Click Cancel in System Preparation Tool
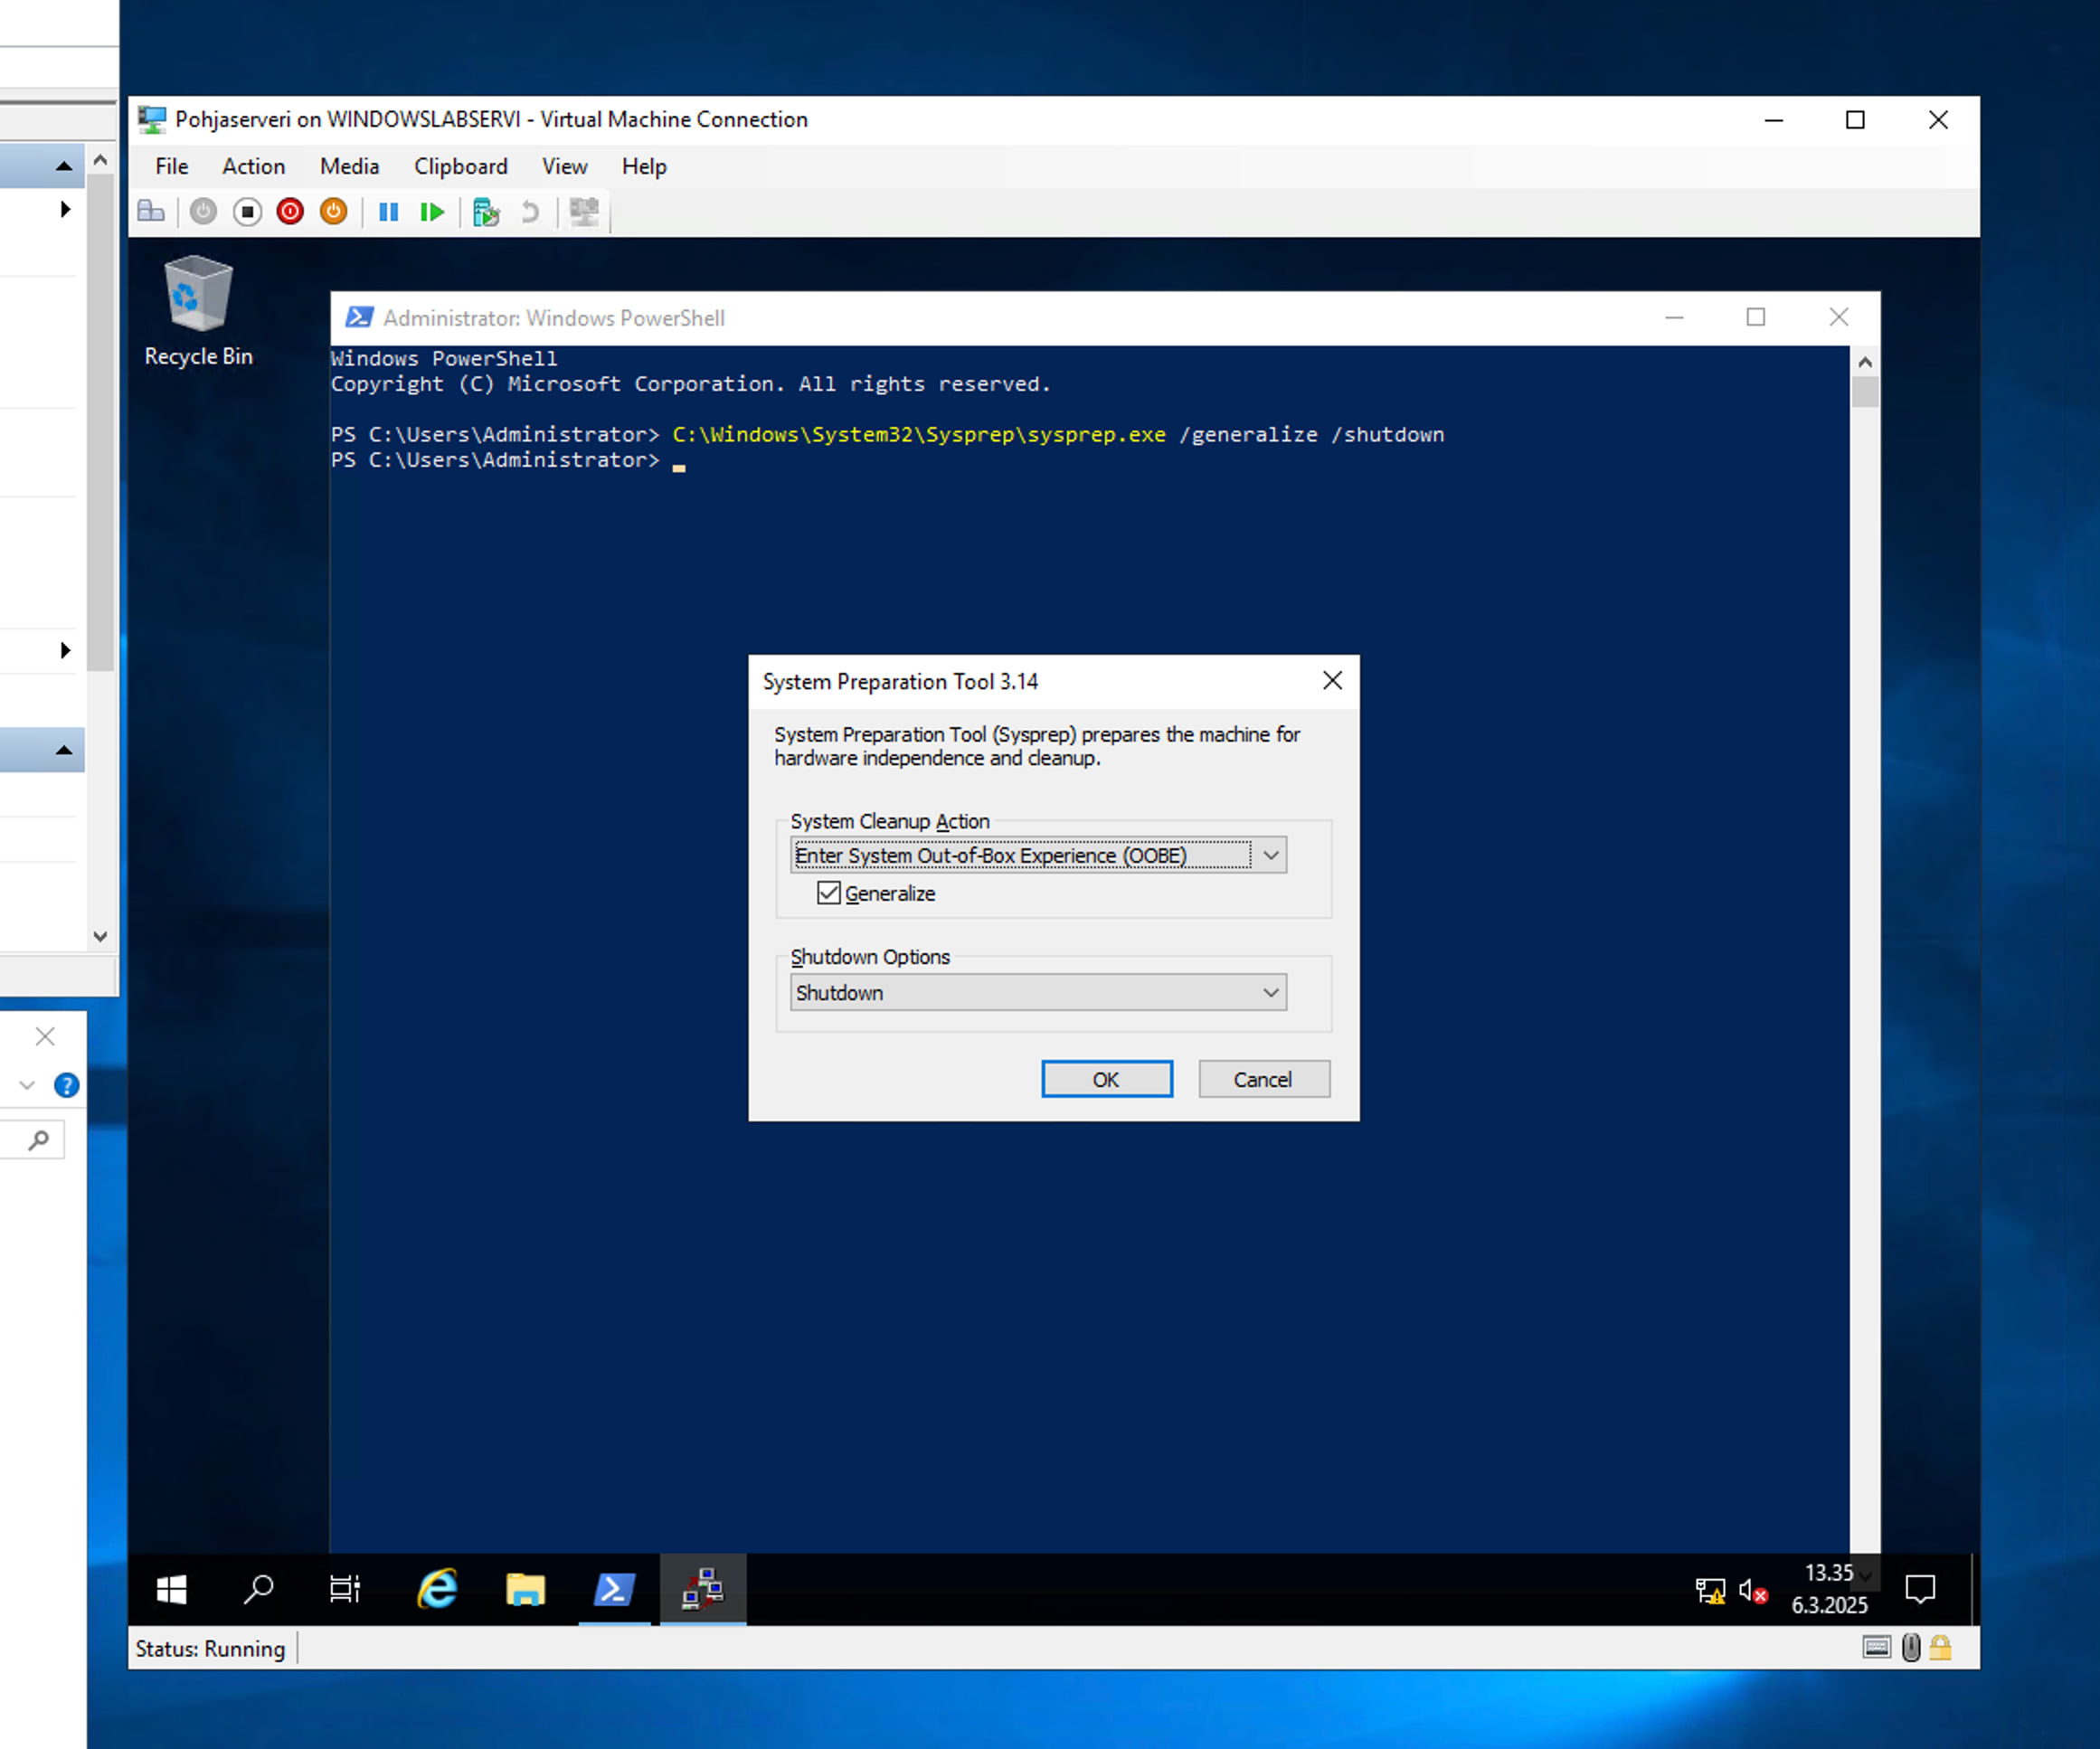 click(1263, 1079)
